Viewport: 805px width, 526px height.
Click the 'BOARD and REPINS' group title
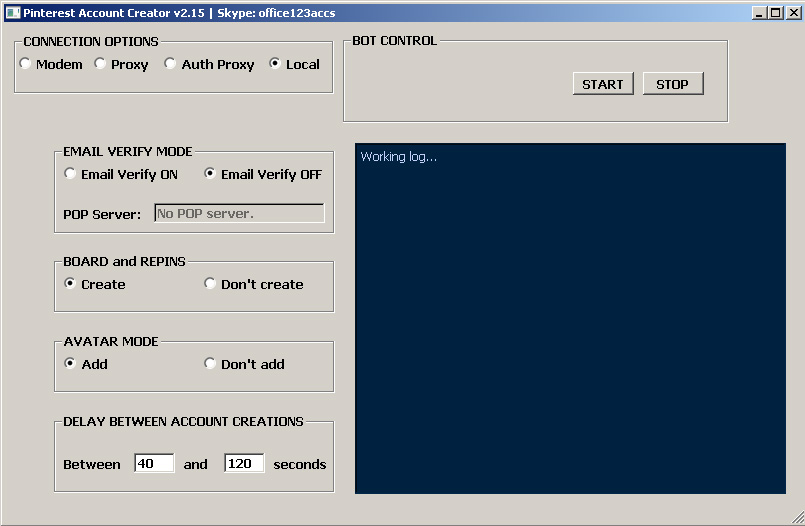(124, 261)
